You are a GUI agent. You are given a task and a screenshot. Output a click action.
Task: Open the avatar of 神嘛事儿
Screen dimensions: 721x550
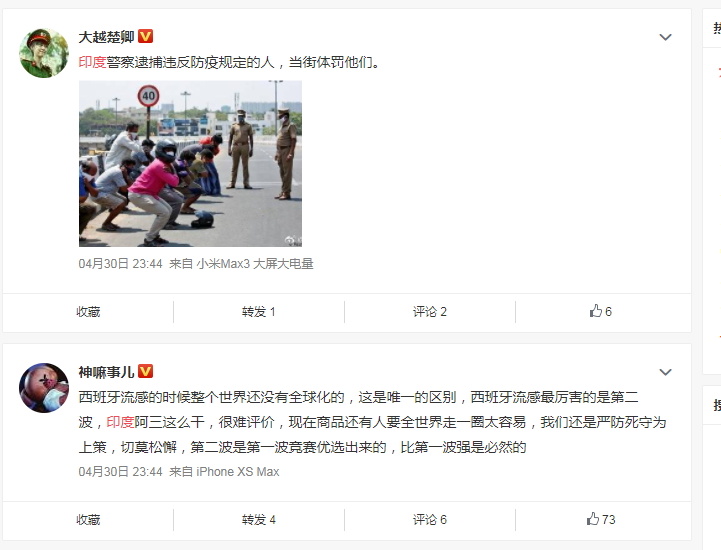click(x=44, y=388)
